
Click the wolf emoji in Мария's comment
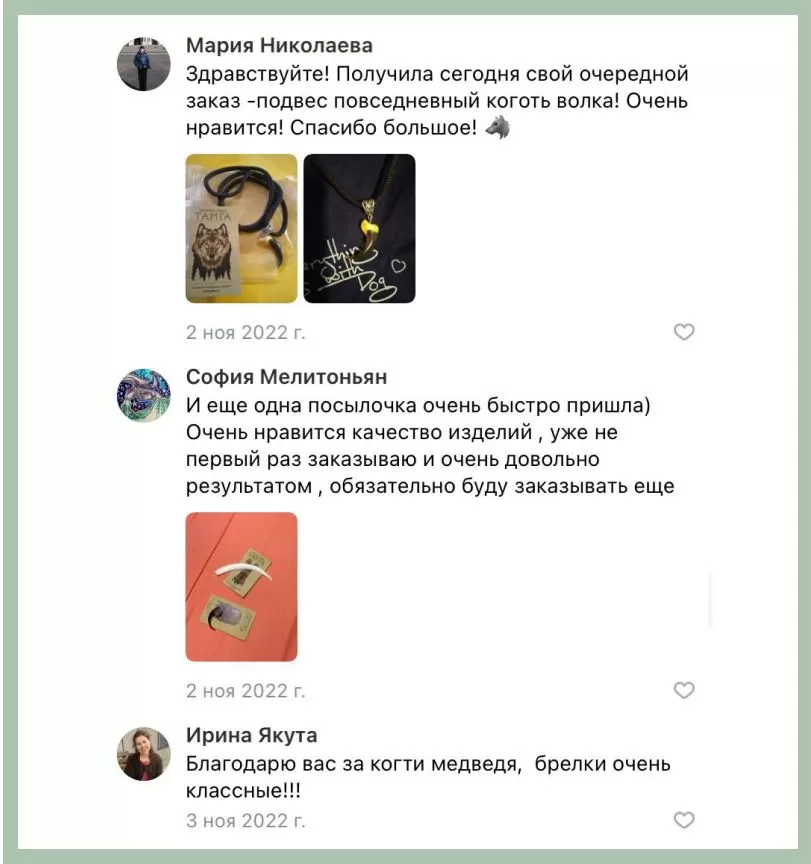(x=498, y=127)
